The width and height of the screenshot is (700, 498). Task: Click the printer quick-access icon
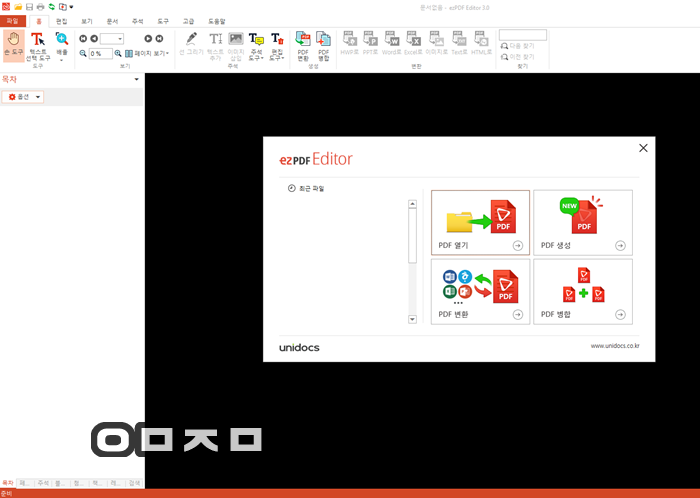[x=41, y=7]
